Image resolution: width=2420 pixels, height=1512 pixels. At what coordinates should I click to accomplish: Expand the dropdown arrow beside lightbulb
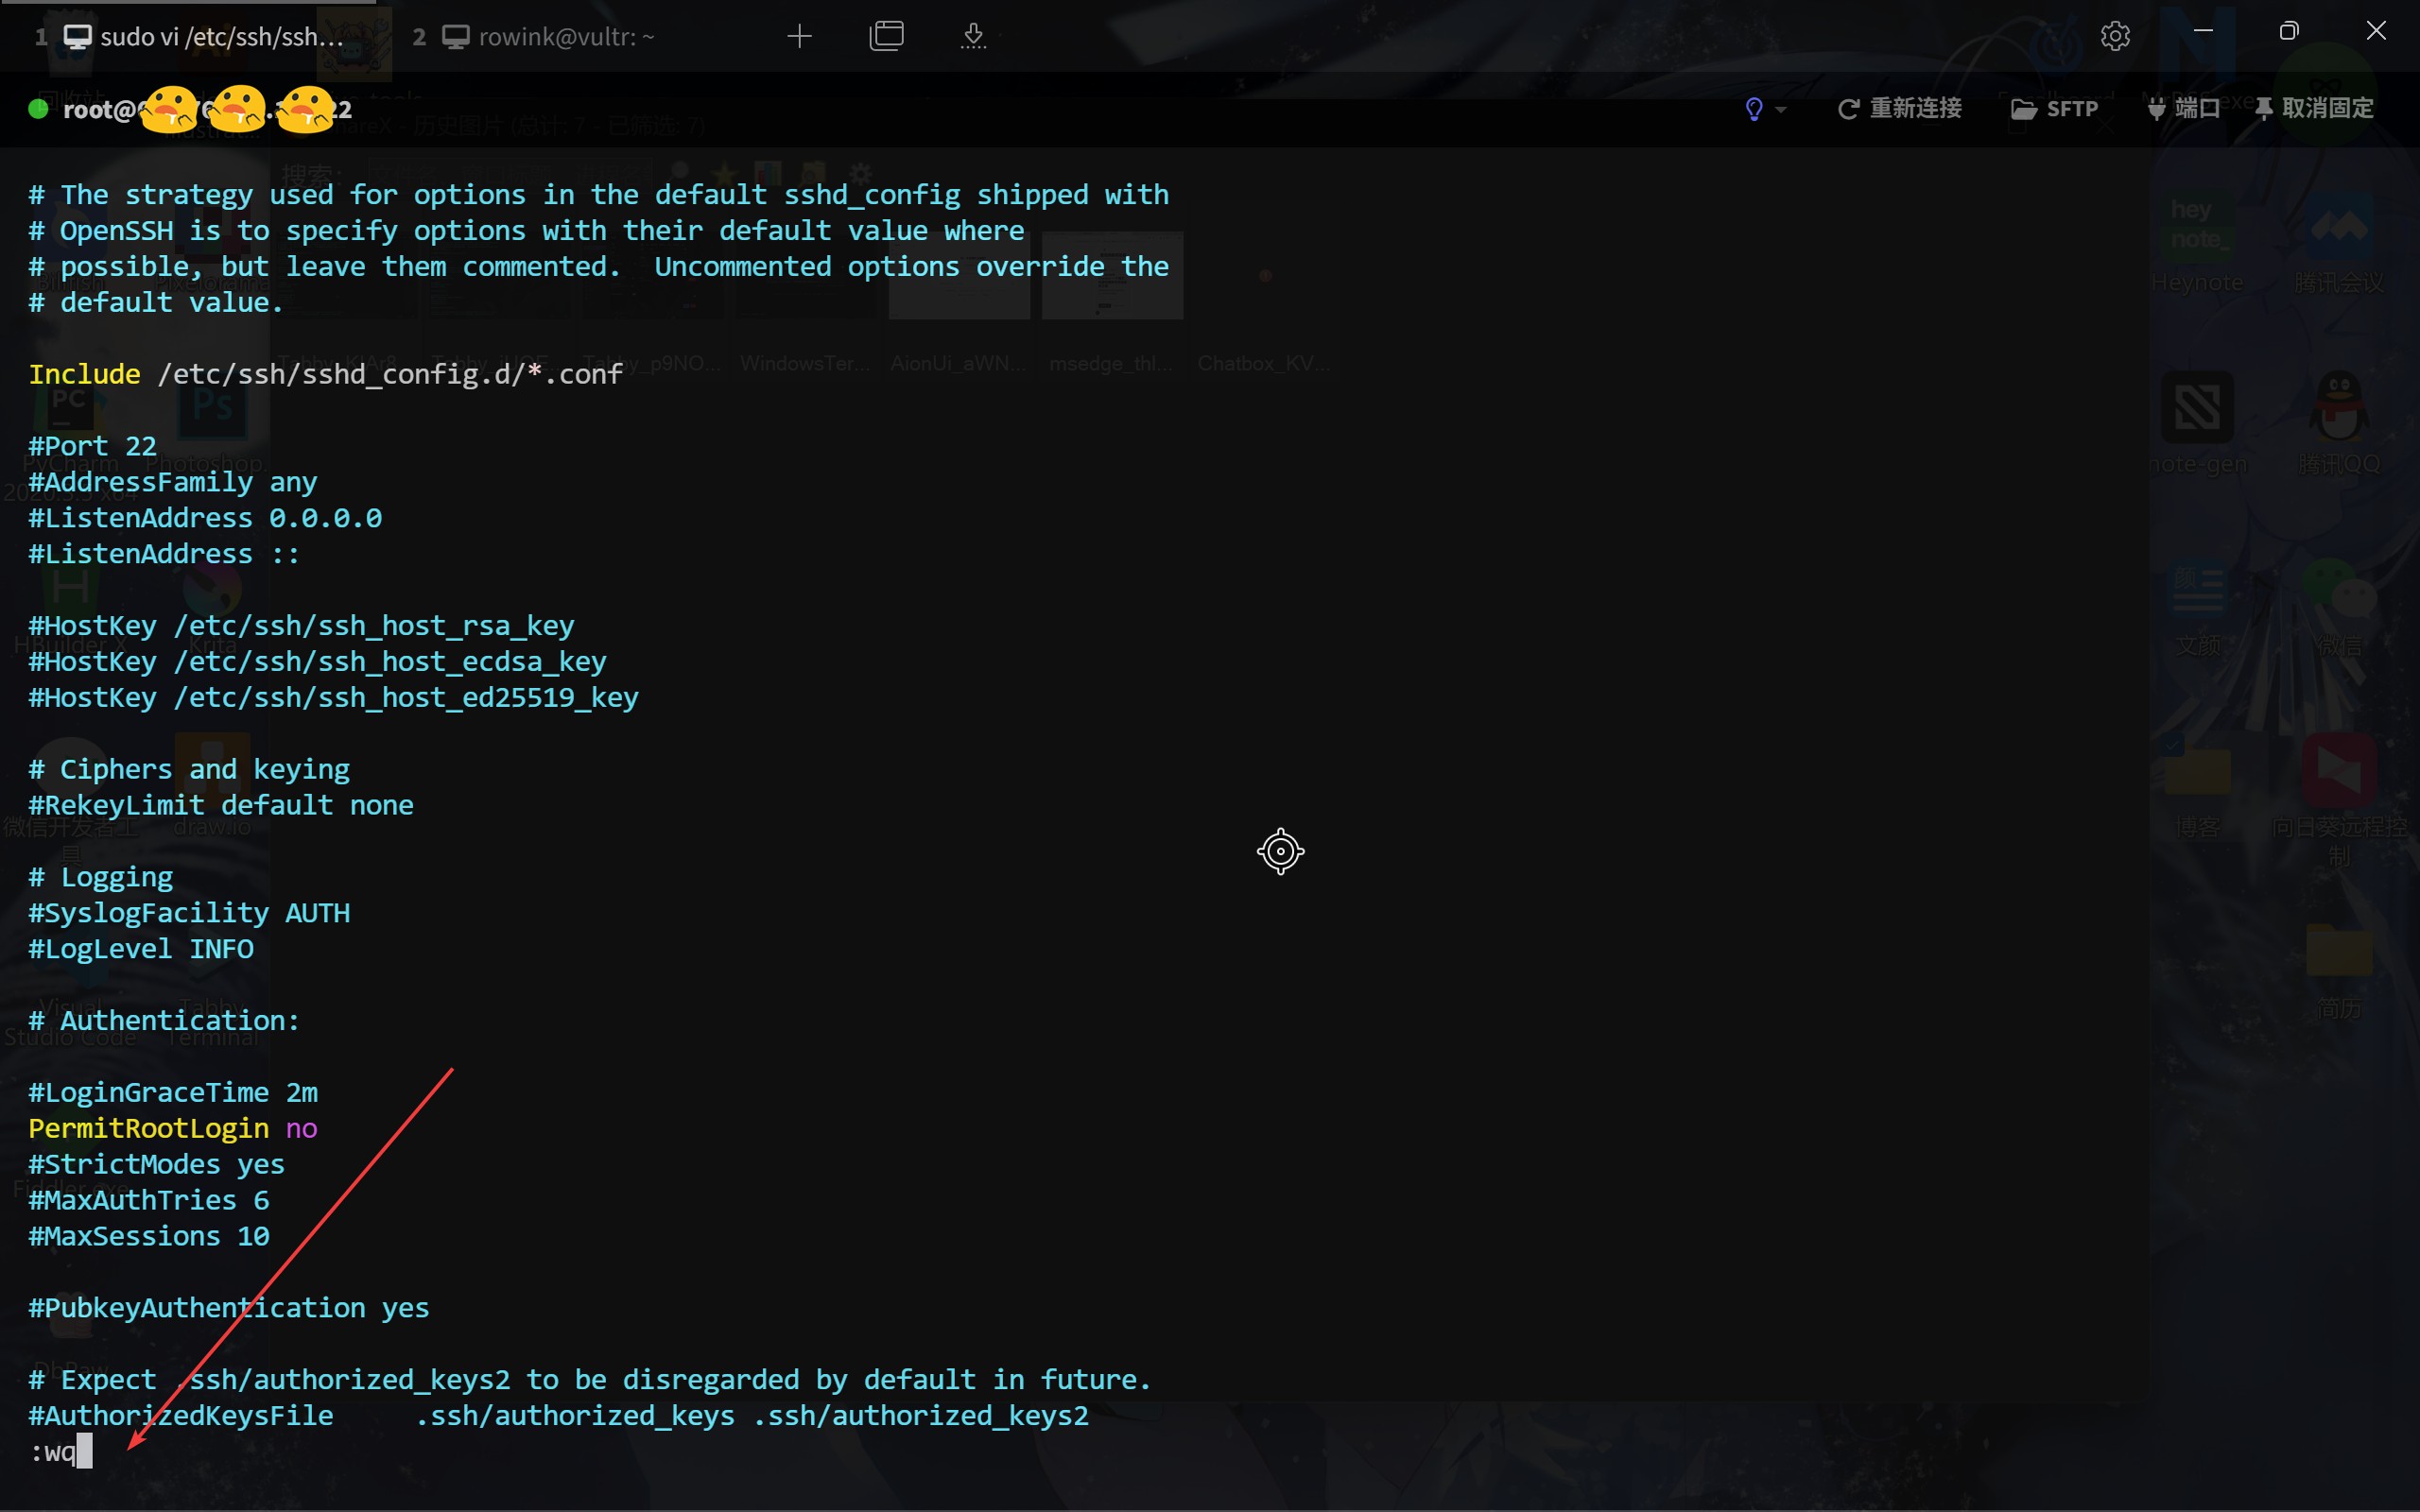(1781, 110)
